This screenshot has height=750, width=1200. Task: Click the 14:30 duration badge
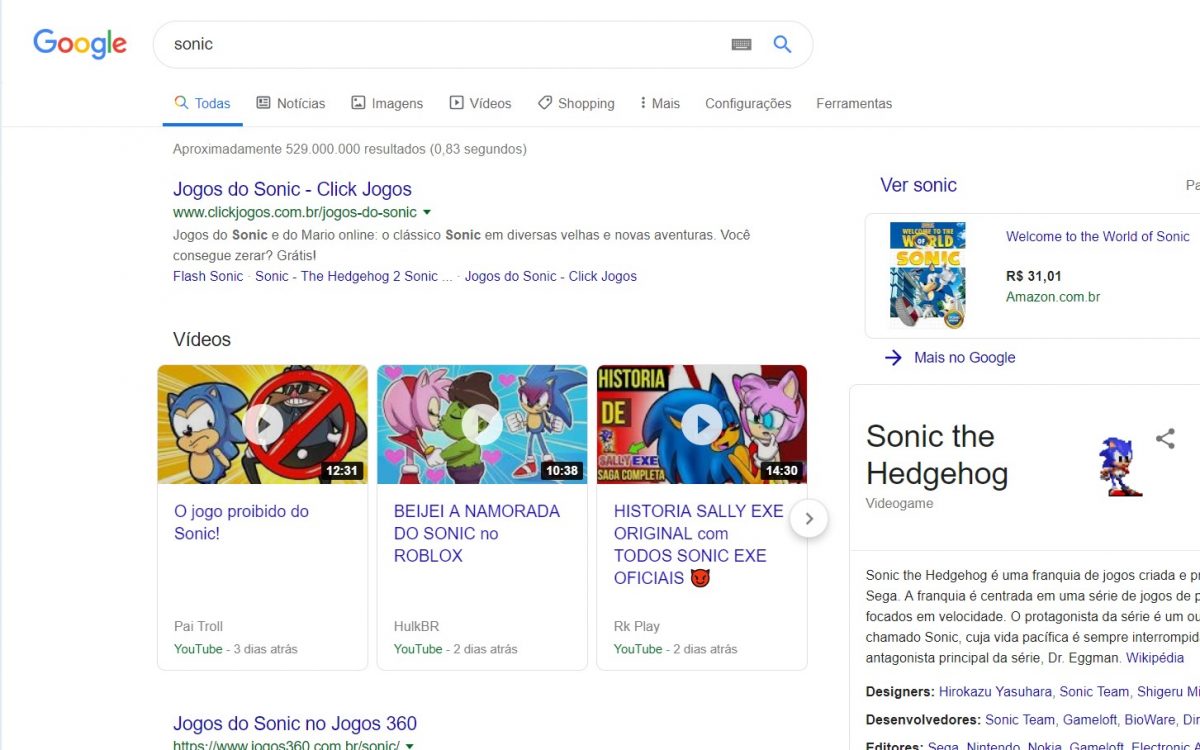(781, 471)
